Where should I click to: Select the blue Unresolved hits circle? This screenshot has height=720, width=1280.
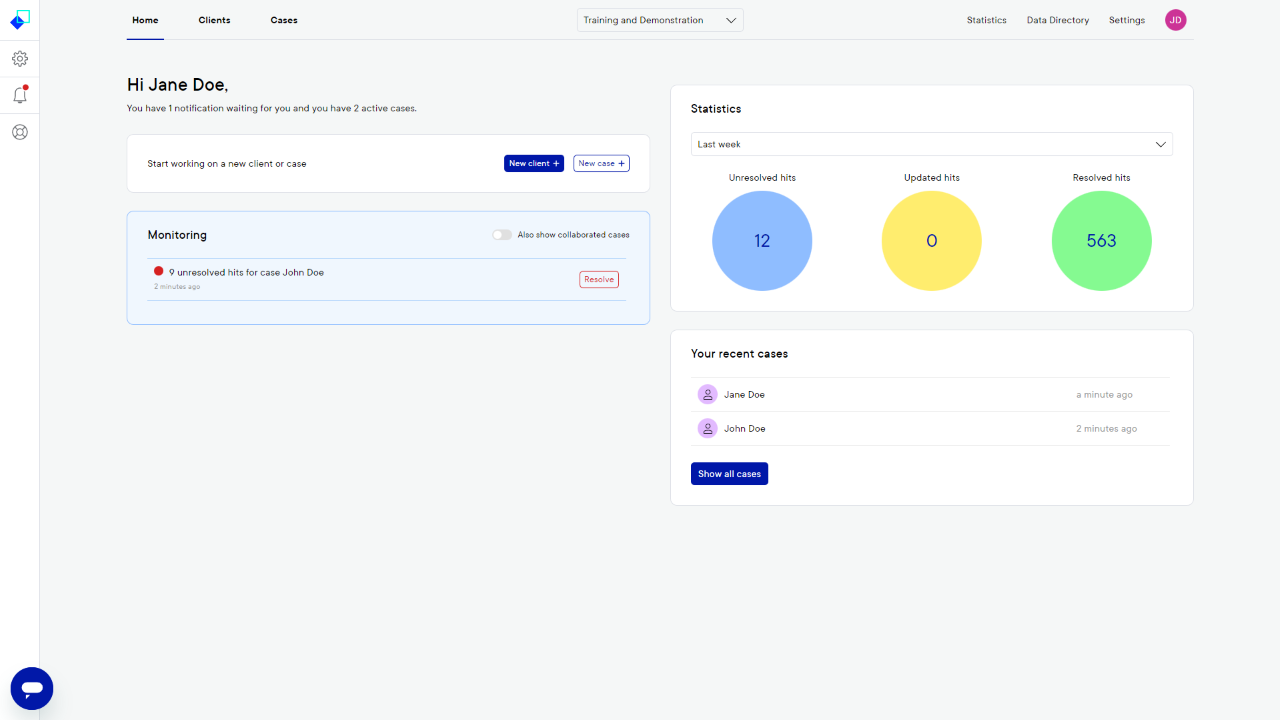click(x=762, y=240)
